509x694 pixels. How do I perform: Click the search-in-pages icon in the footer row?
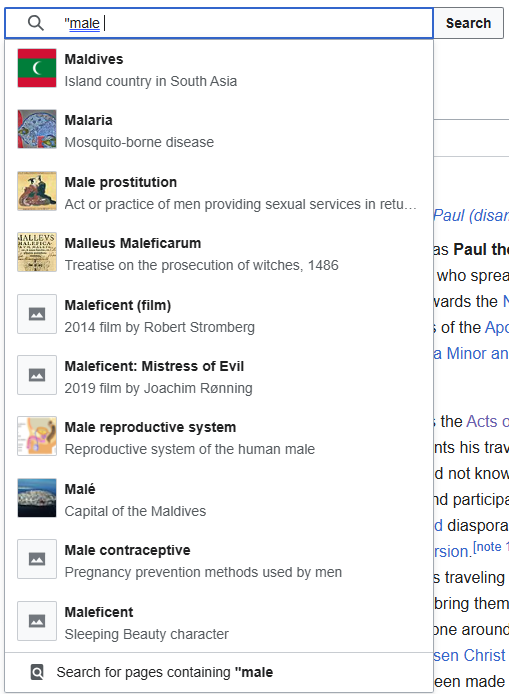point(37,672)
